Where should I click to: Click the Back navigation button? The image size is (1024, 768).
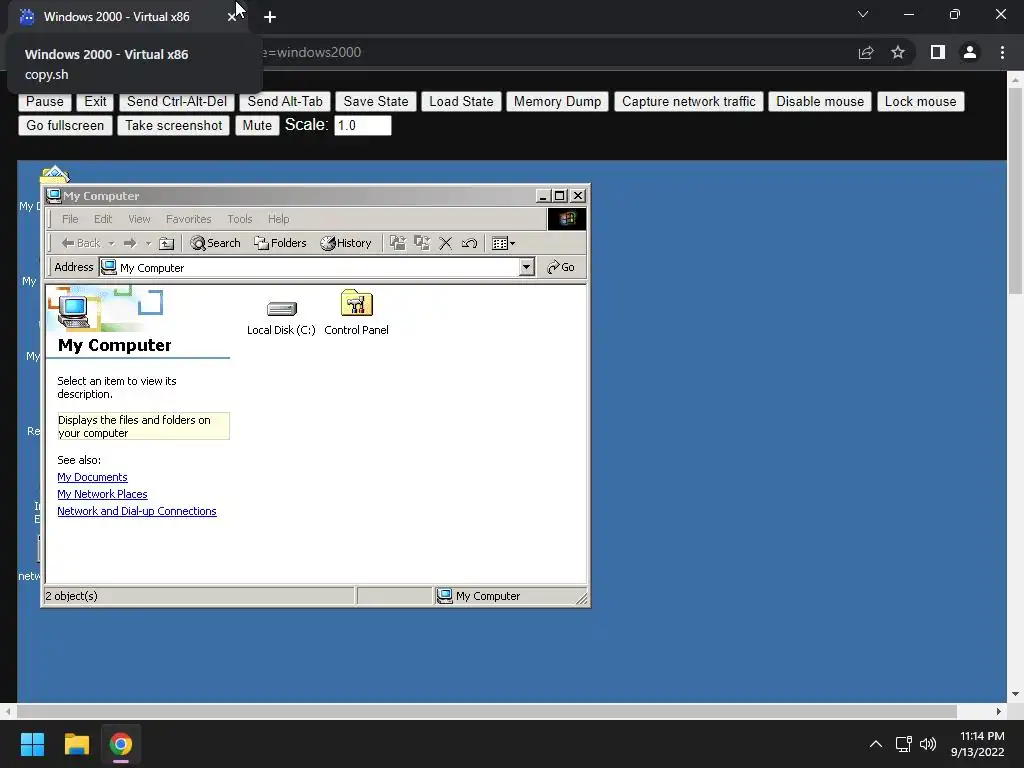tap(81, 244)
